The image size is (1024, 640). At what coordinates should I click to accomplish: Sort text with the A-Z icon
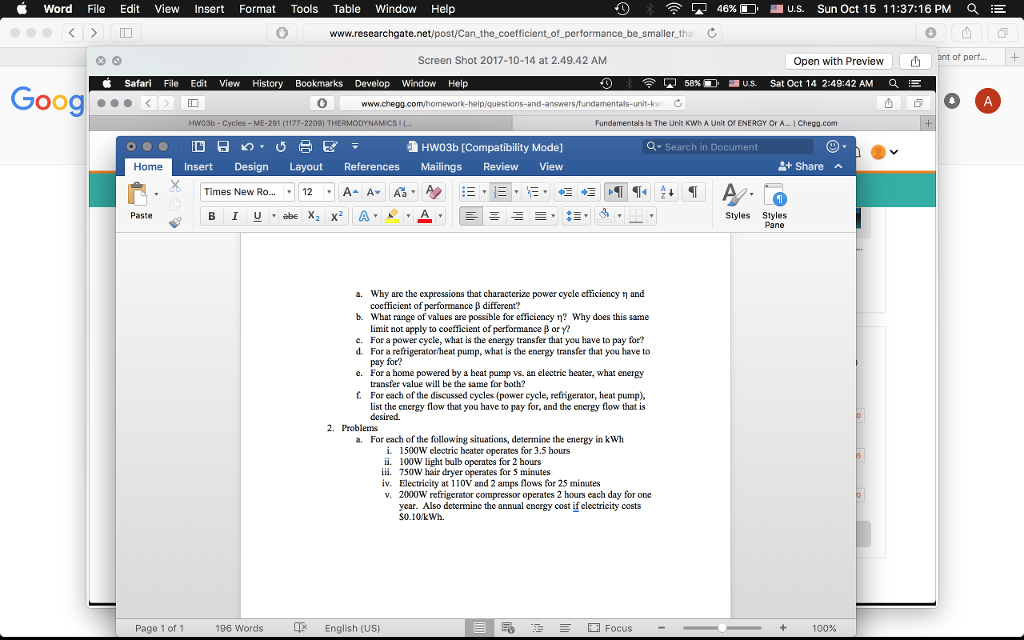point(665,192)
